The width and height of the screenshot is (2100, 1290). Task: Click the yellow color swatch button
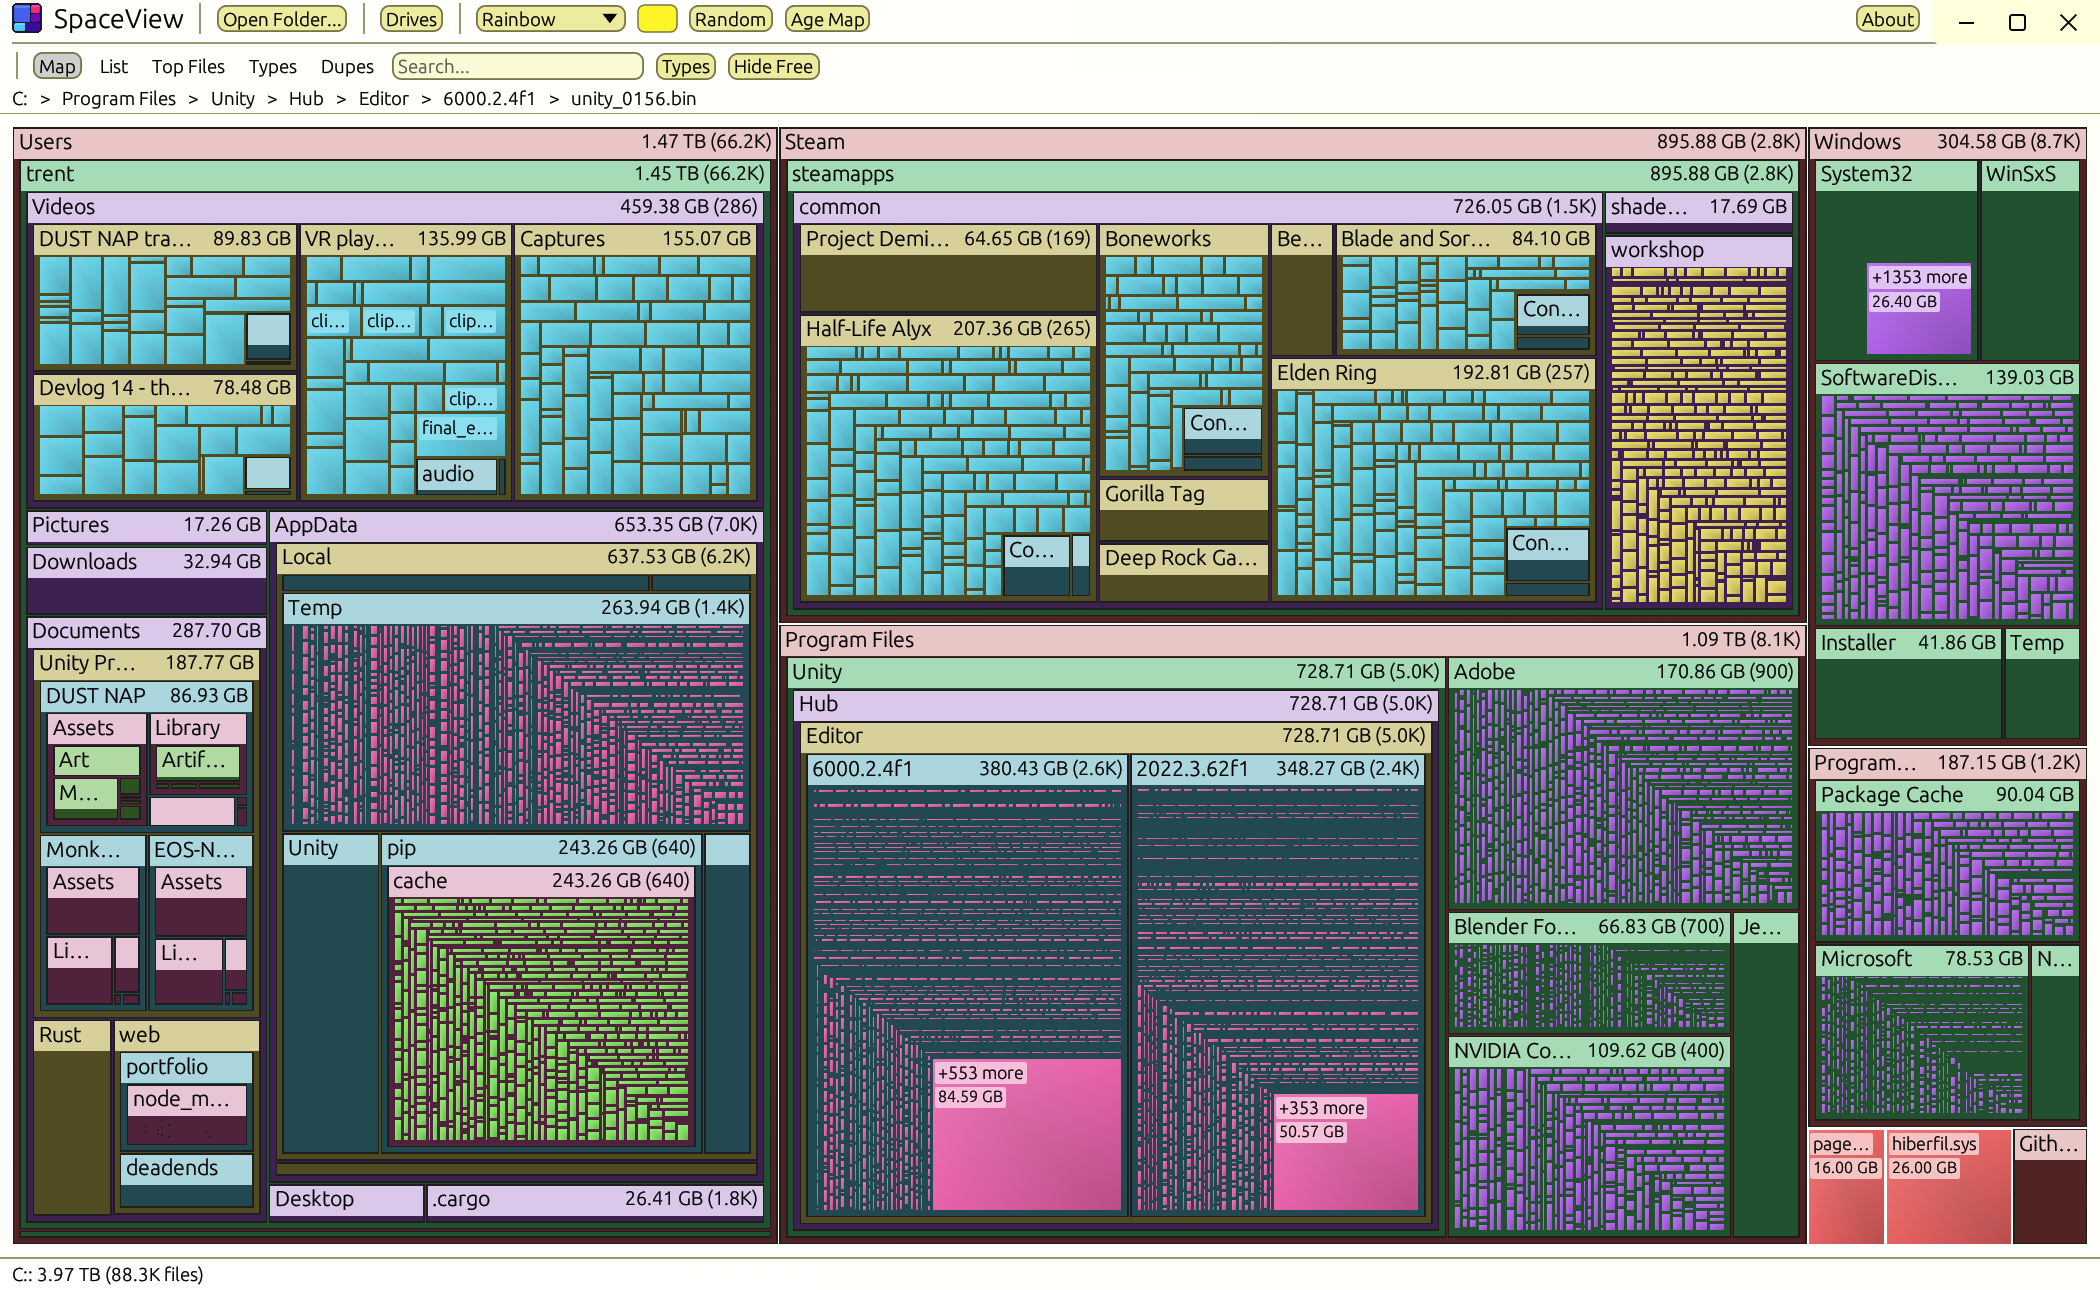click(x=657, y=19)
